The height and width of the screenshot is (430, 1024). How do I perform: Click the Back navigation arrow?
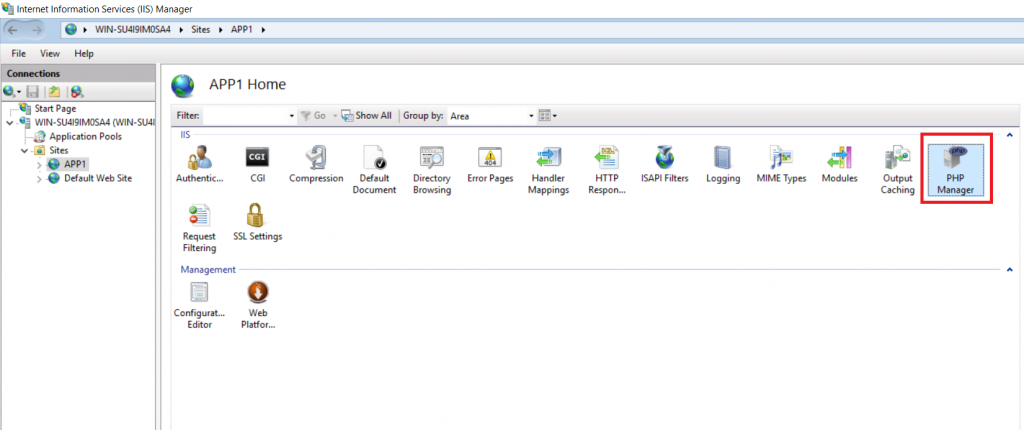tap(13, 30)
